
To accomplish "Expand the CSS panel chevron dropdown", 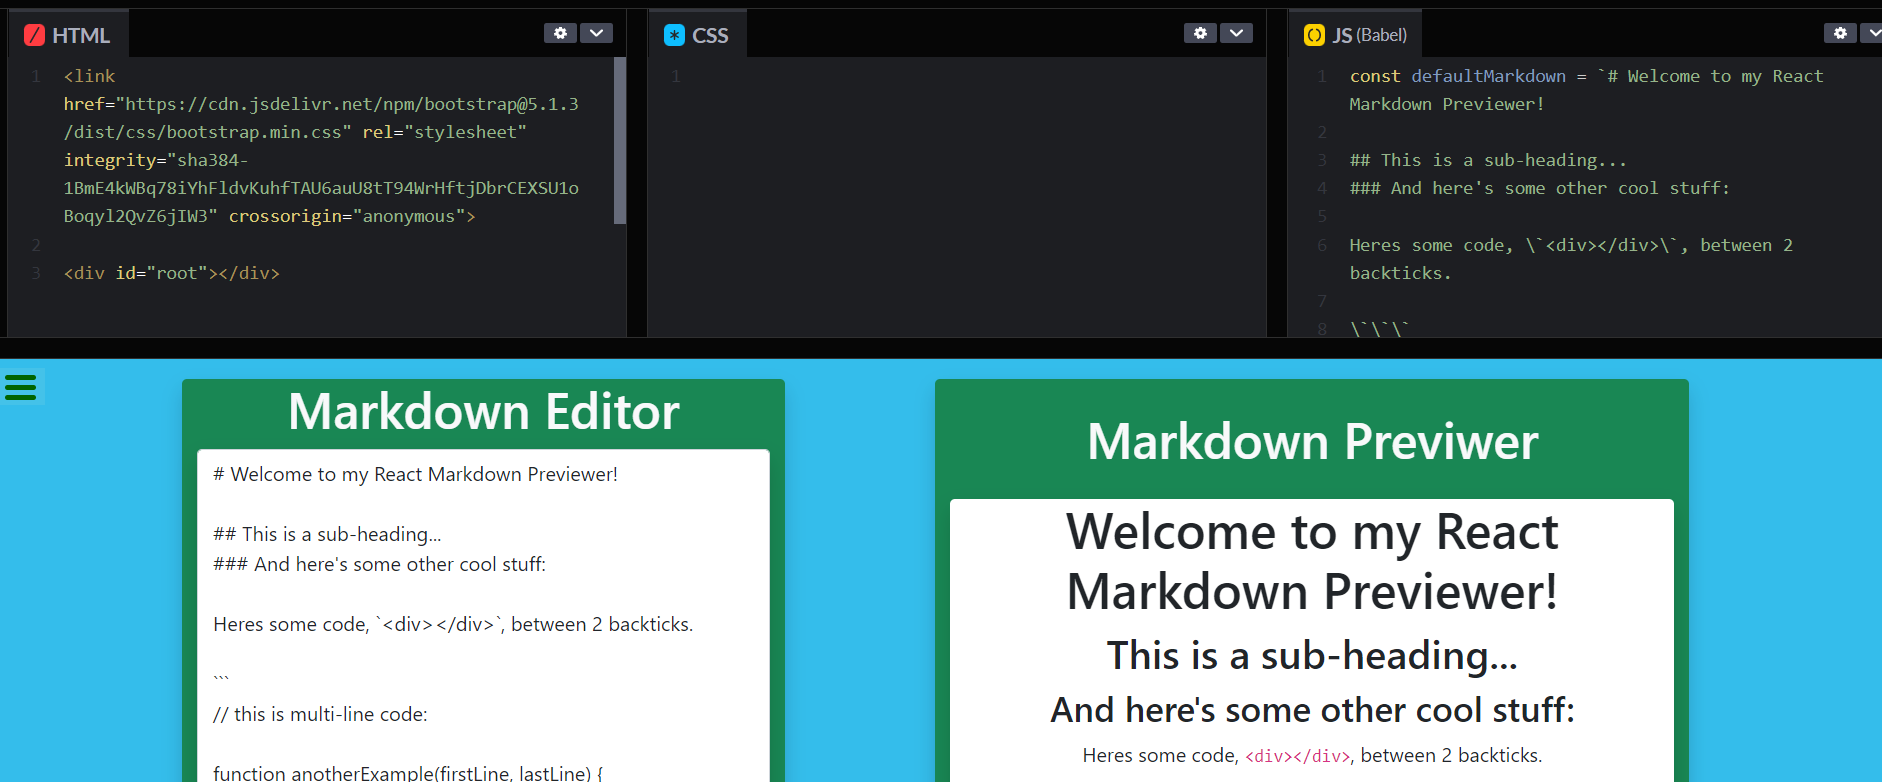I will click(x=1237, y=33).
